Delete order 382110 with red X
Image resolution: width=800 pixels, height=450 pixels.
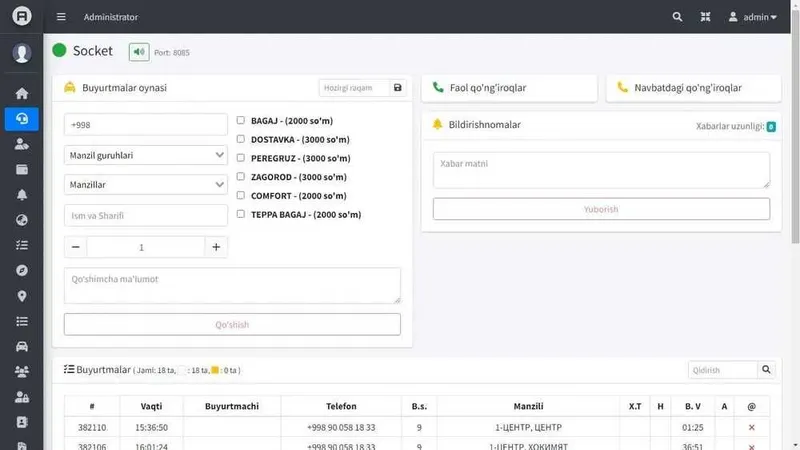pyautogui.click(x=752, y=428)
